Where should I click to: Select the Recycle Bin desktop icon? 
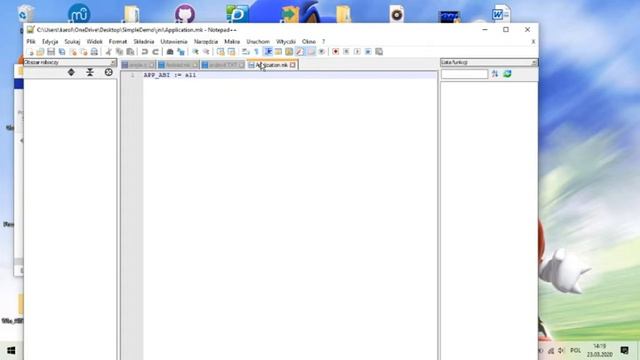pyautogui.click(x=25, y=13)
